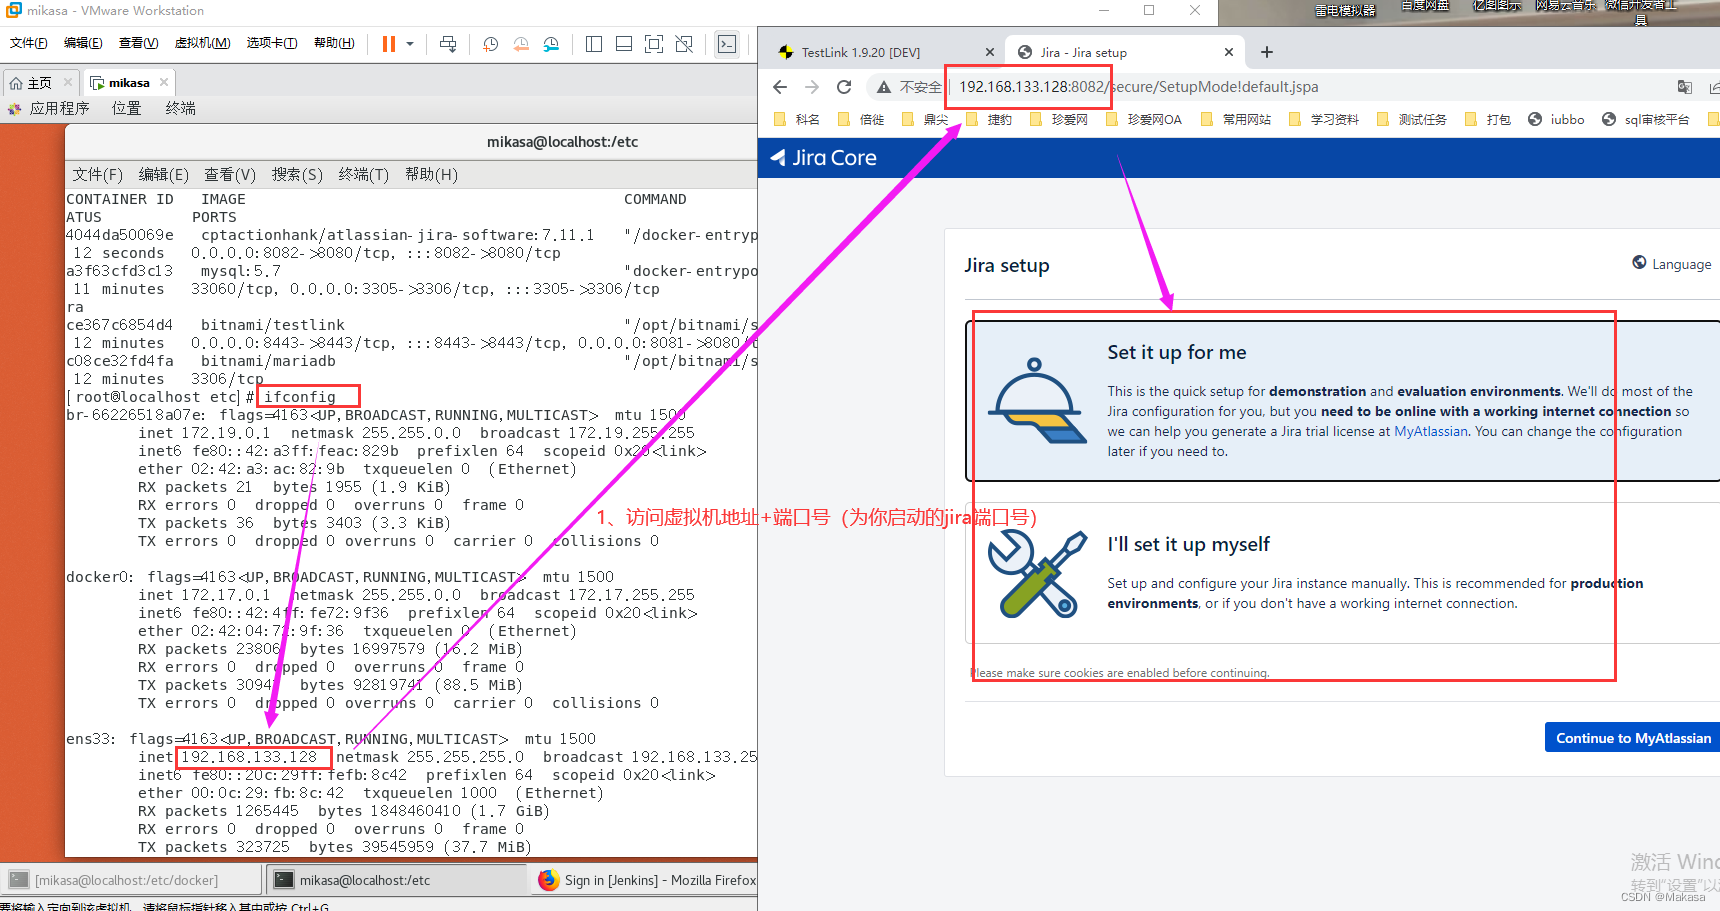Open VMware 文件(F) menu

29,43
